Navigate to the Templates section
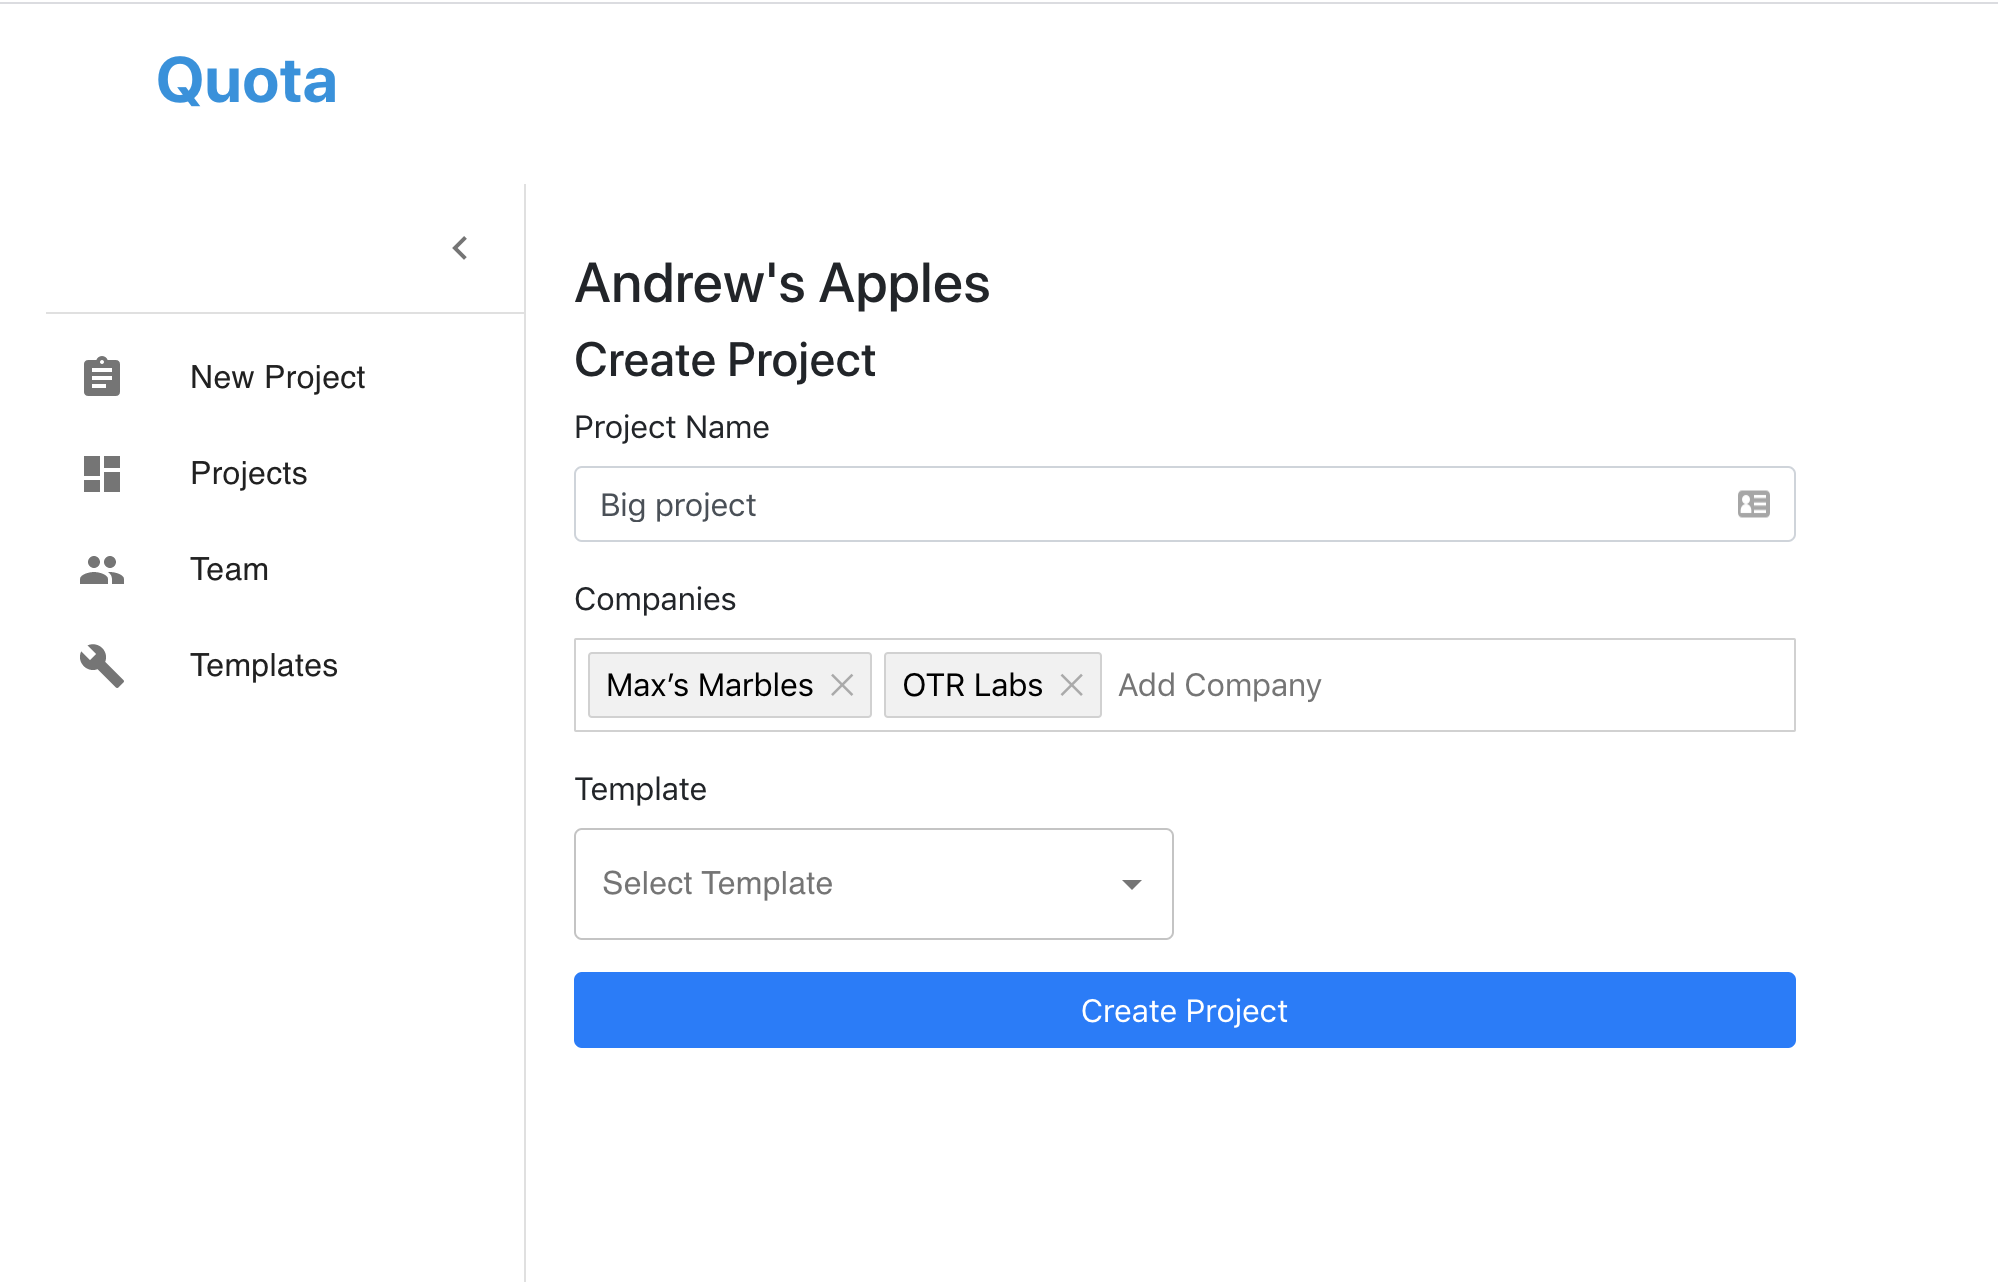Screen dimensions: 1998x1282 point(263,665)
